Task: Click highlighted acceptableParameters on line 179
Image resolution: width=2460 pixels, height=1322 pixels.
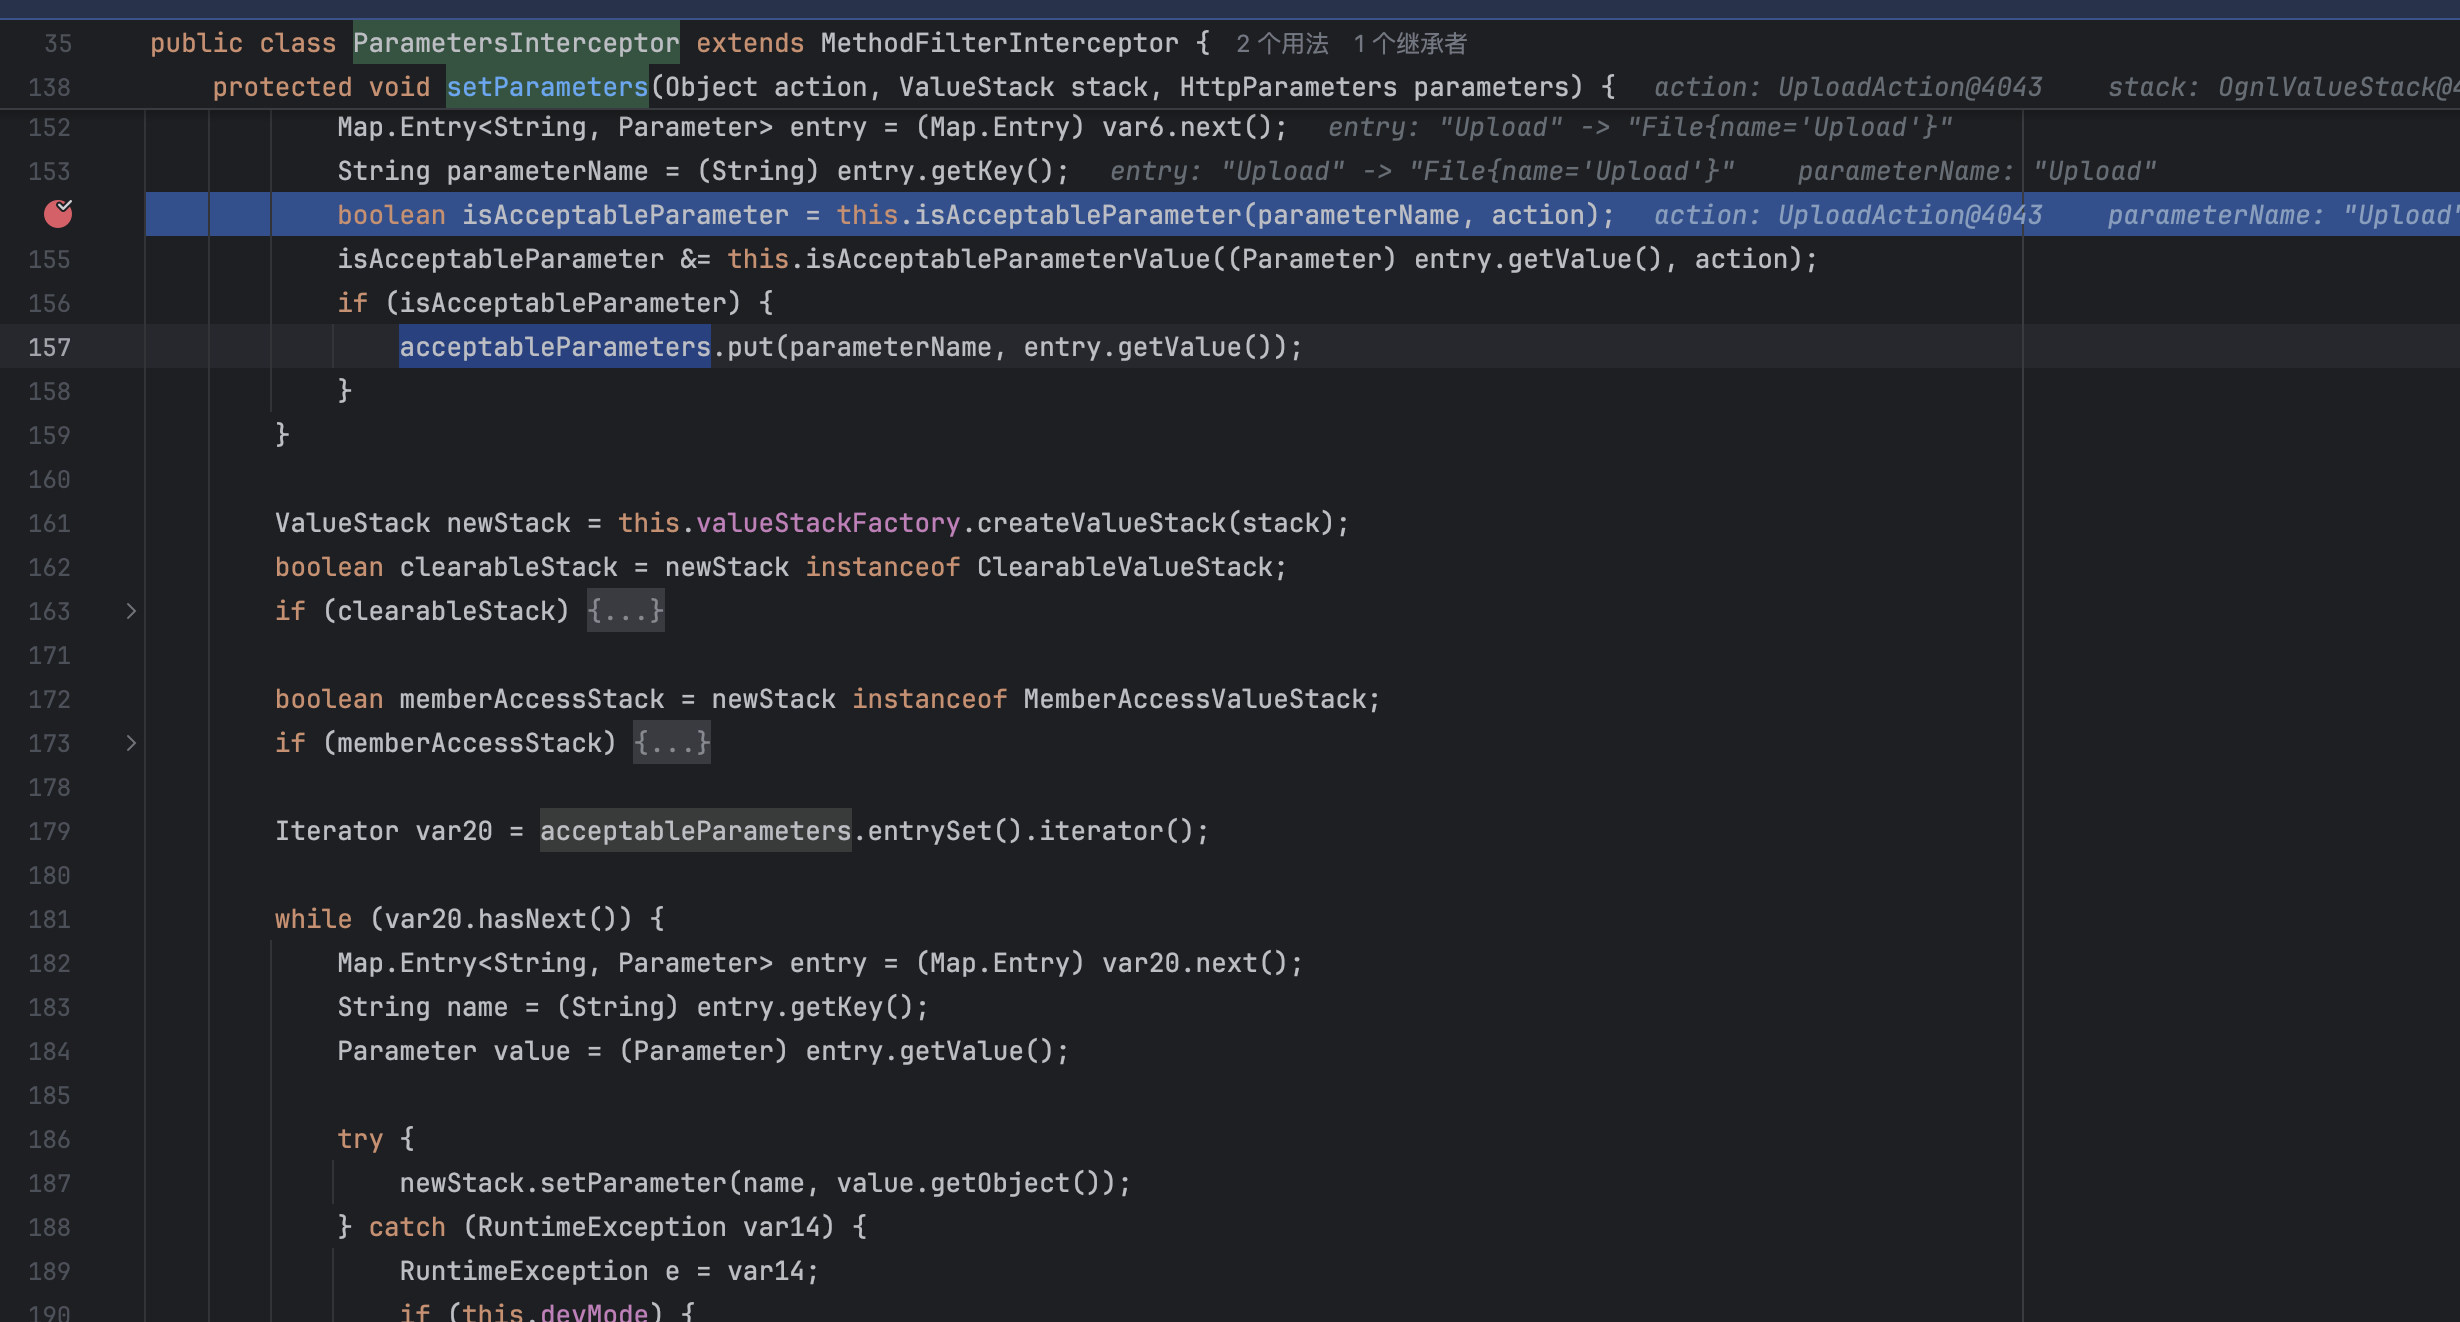Action: [695, 830]
